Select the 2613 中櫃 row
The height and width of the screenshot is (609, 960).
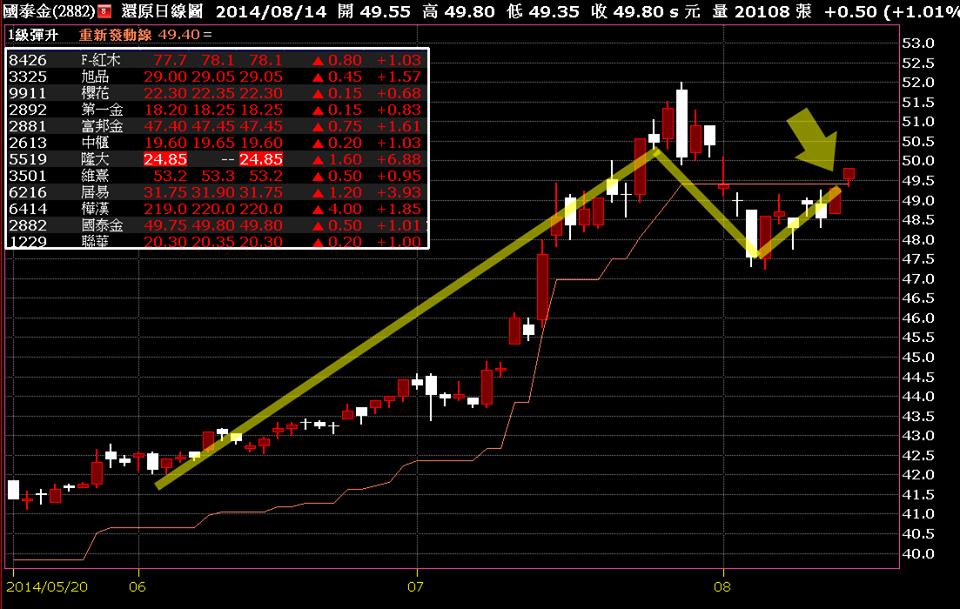[217, 143]
